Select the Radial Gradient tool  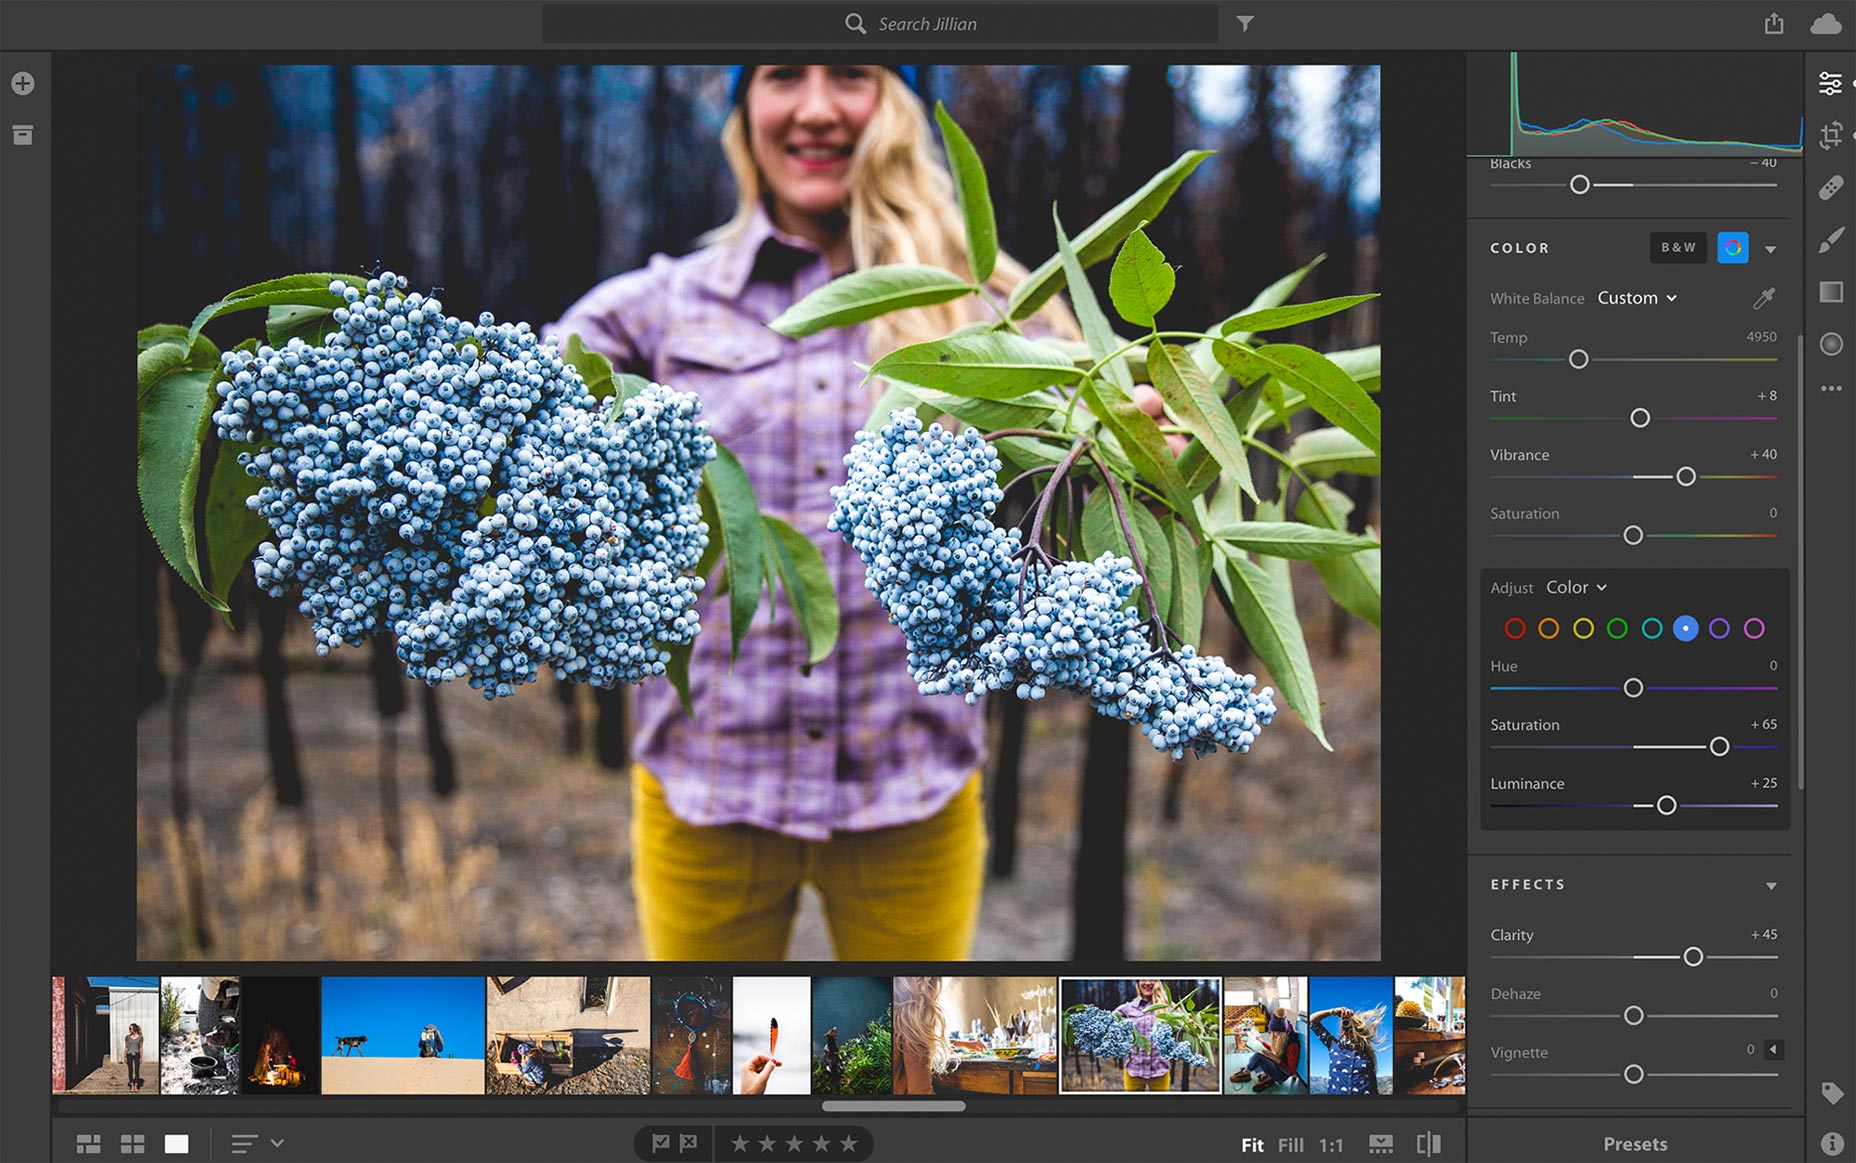click(1831, 344)
